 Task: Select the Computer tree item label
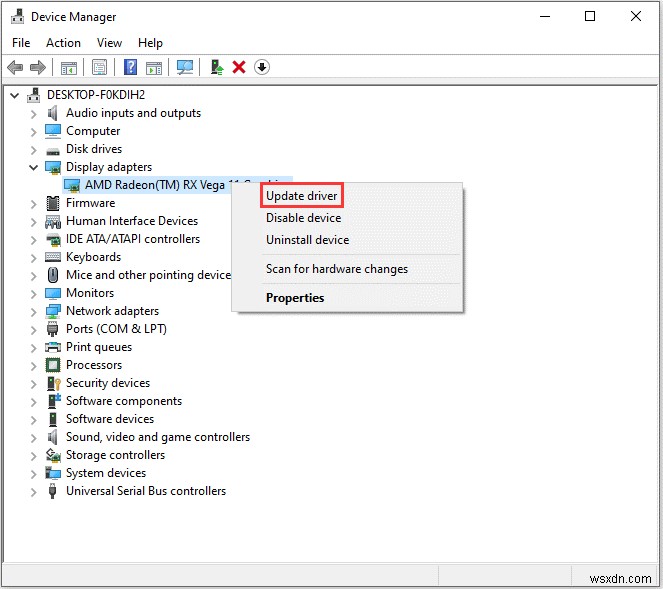pyautogui.click(x=93, y=131)
